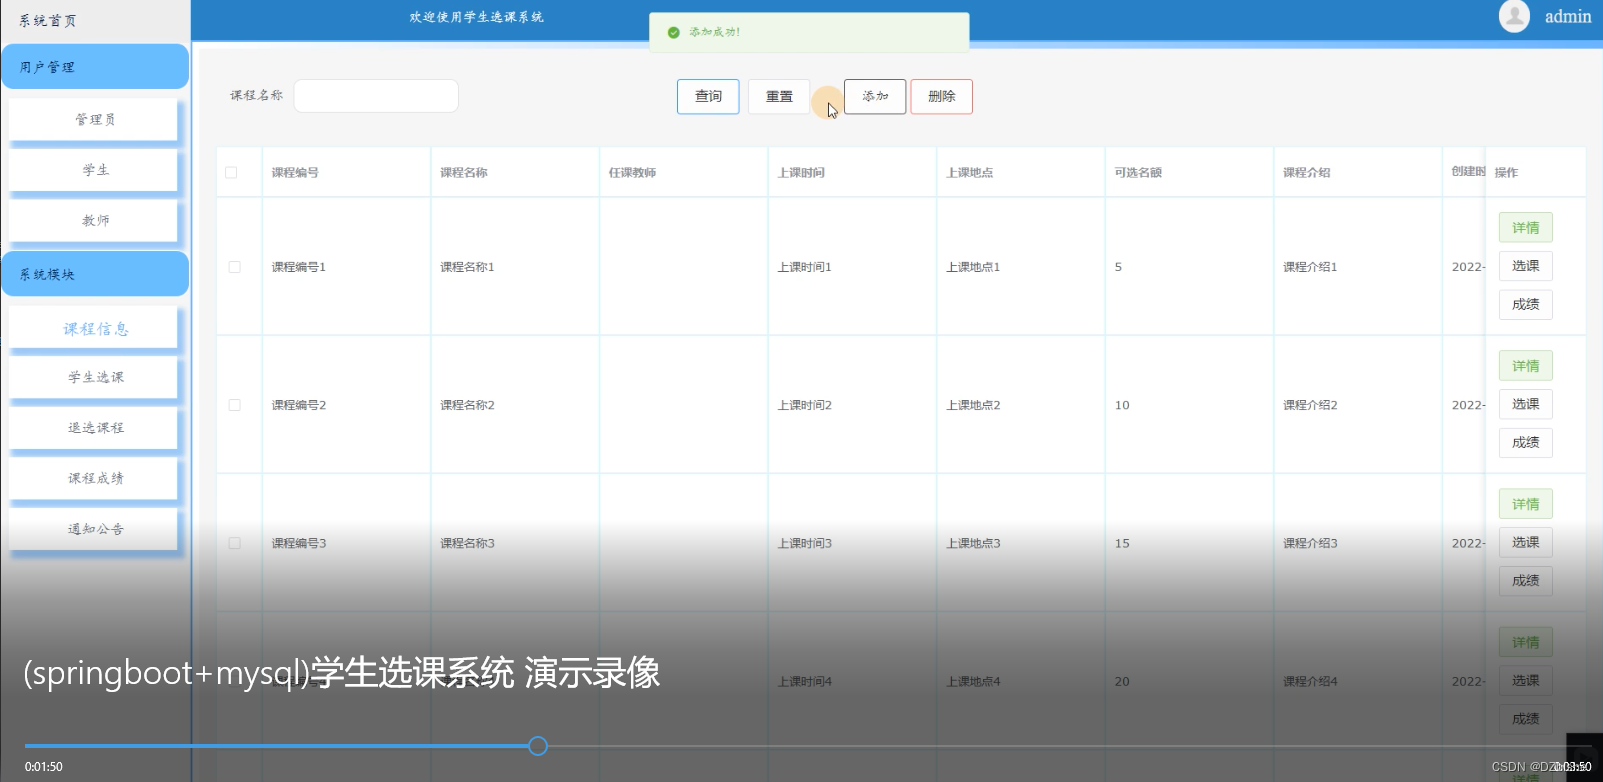1603x782 pixels.
Task: Click the 添加成功 notification message
Action: 809,32
